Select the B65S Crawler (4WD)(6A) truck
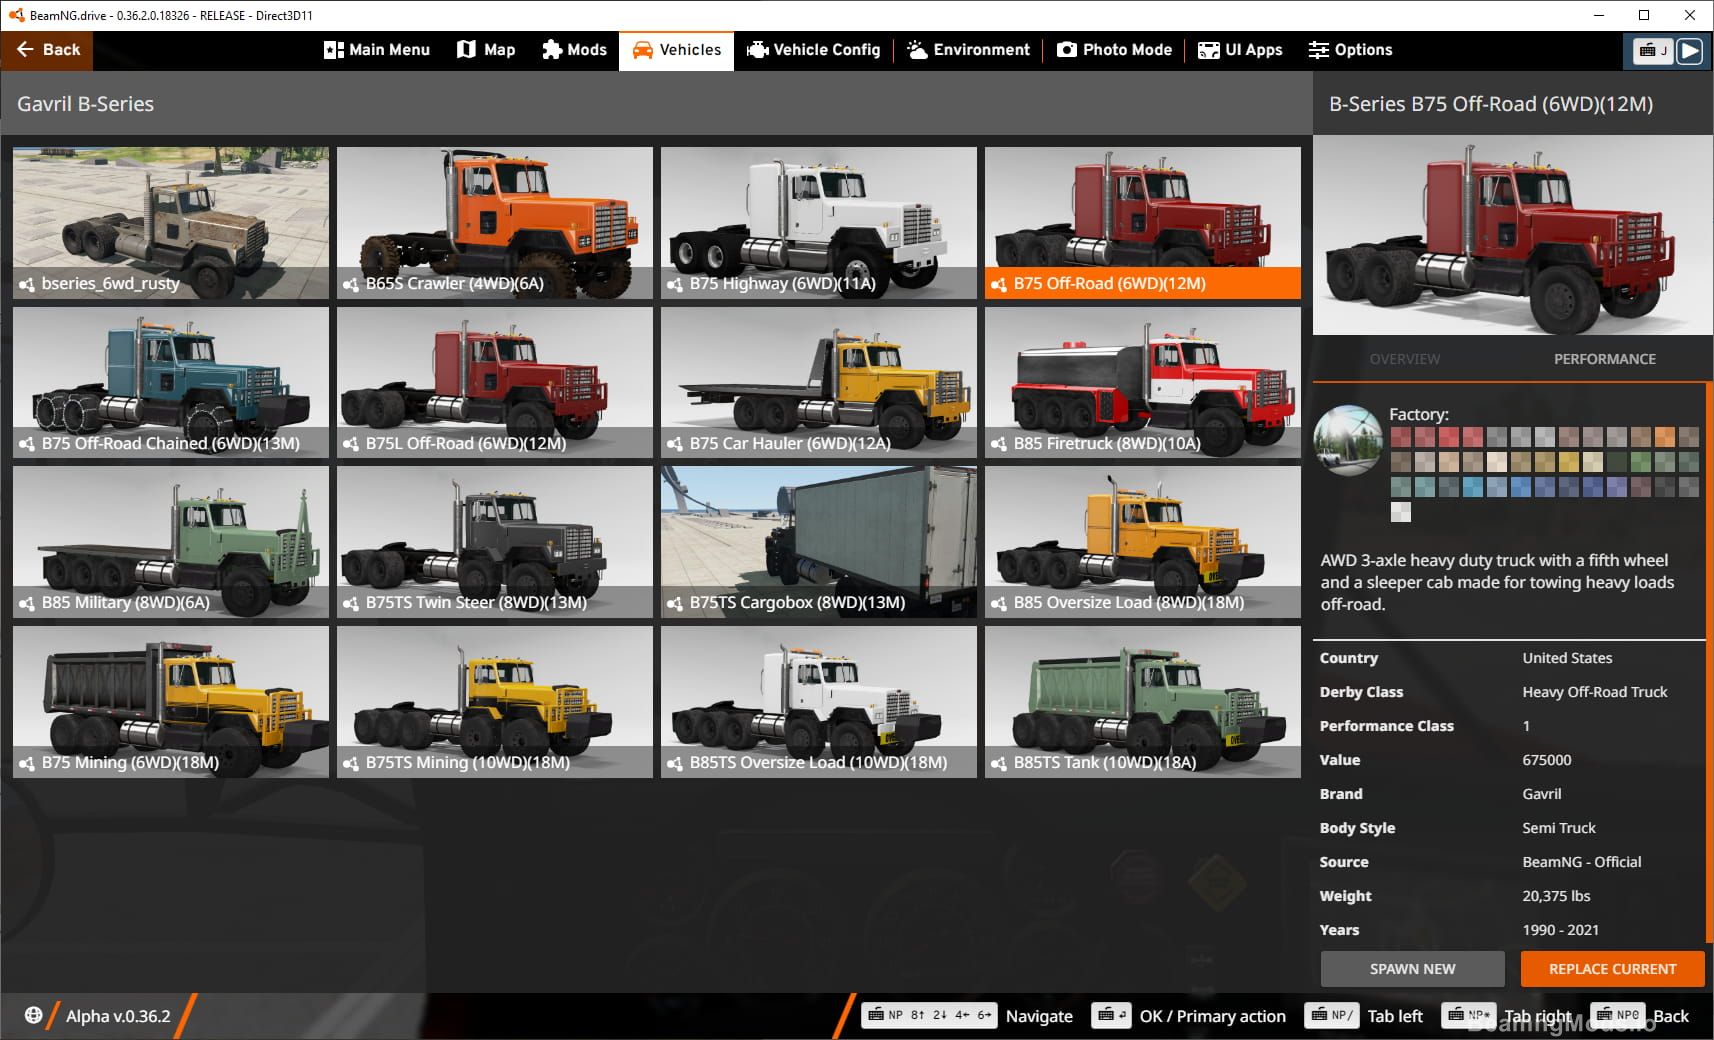This screenshot has width=1714, height=1040. click(x=495, y=223)
